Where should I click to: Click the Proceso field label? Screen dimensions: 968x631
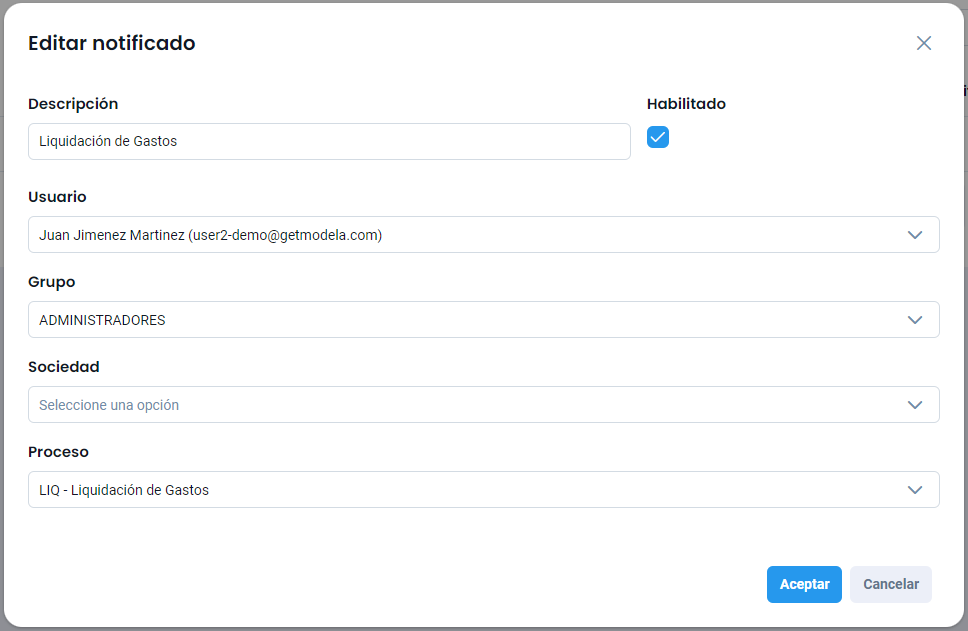58,452
